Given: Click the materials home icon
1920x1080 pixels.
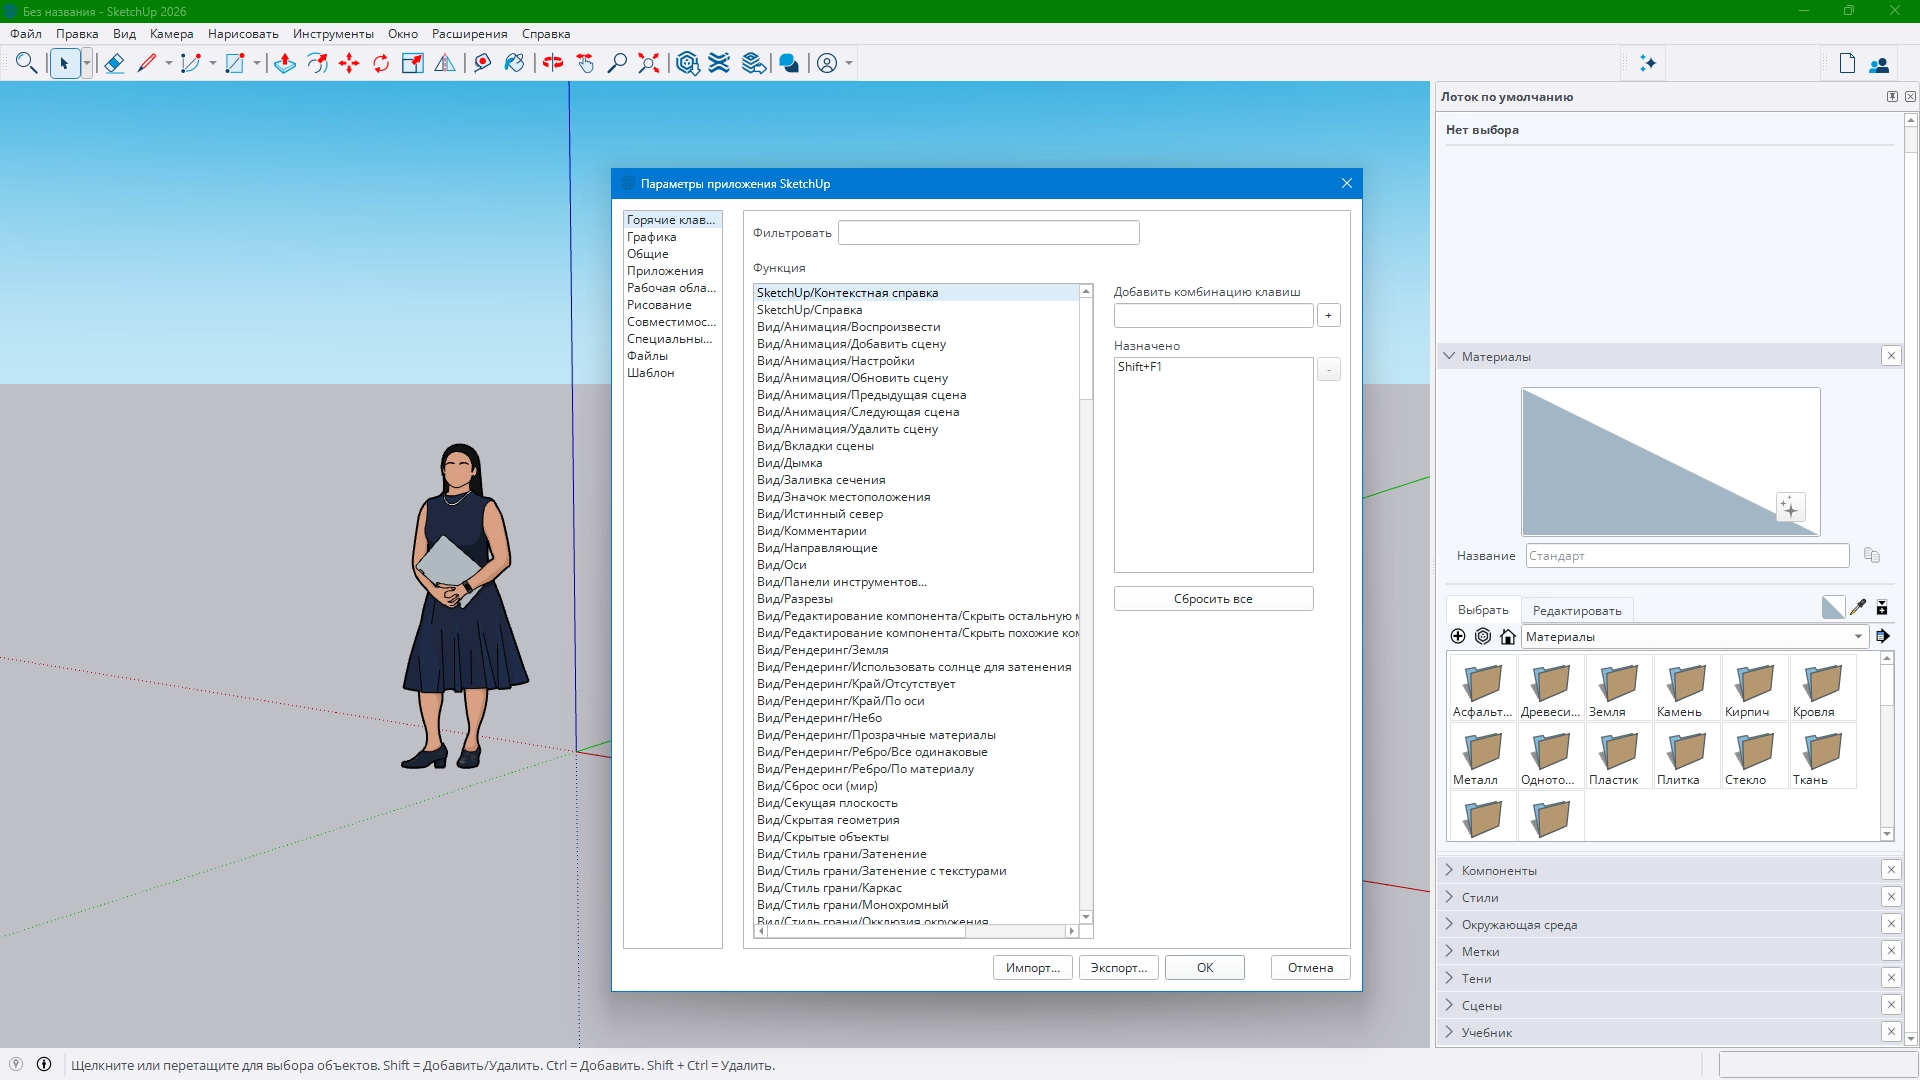Looking at the screenshot, I should [1508, 637].
